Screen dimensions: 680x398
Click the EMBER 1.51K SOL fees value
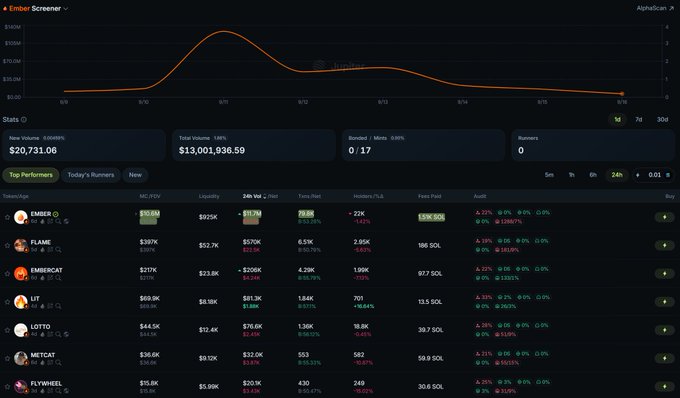point(432,217)
